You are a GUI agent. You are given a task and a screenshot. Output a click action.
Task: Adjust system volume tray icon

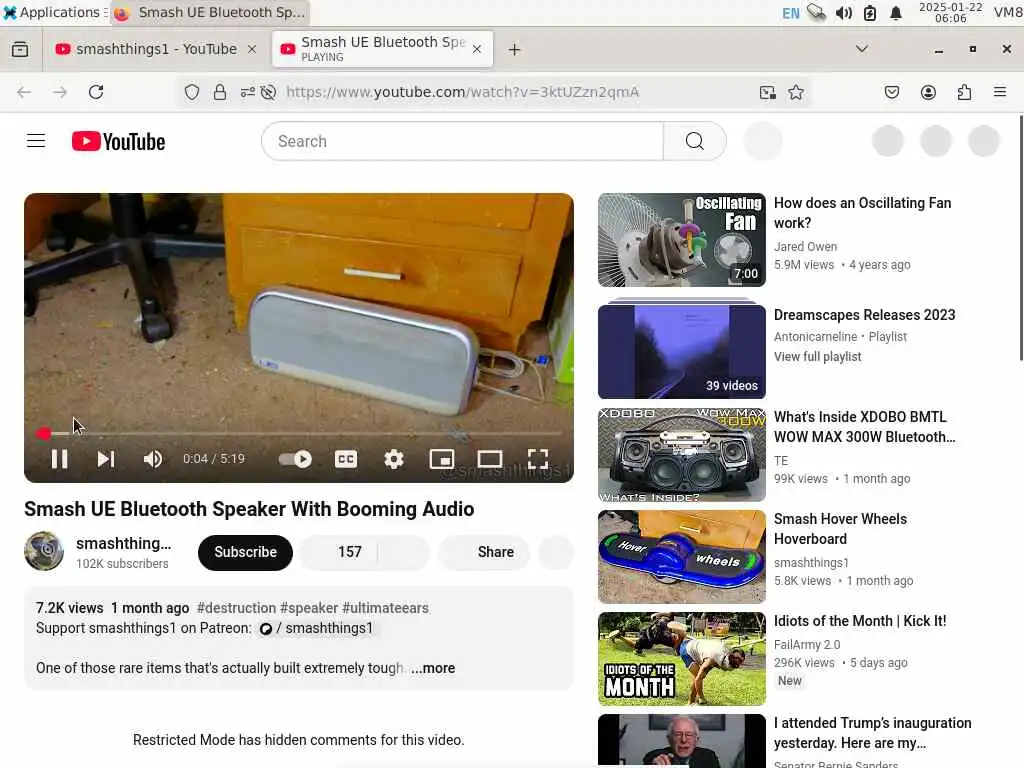click(x=844, y=13)
